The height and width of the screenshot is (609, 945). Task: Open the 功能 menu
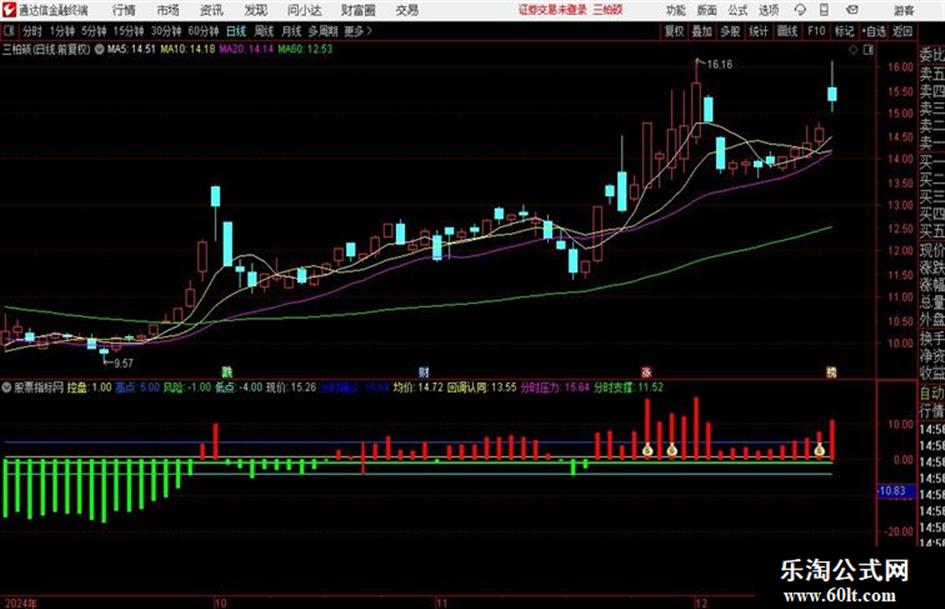click(676, 10)
